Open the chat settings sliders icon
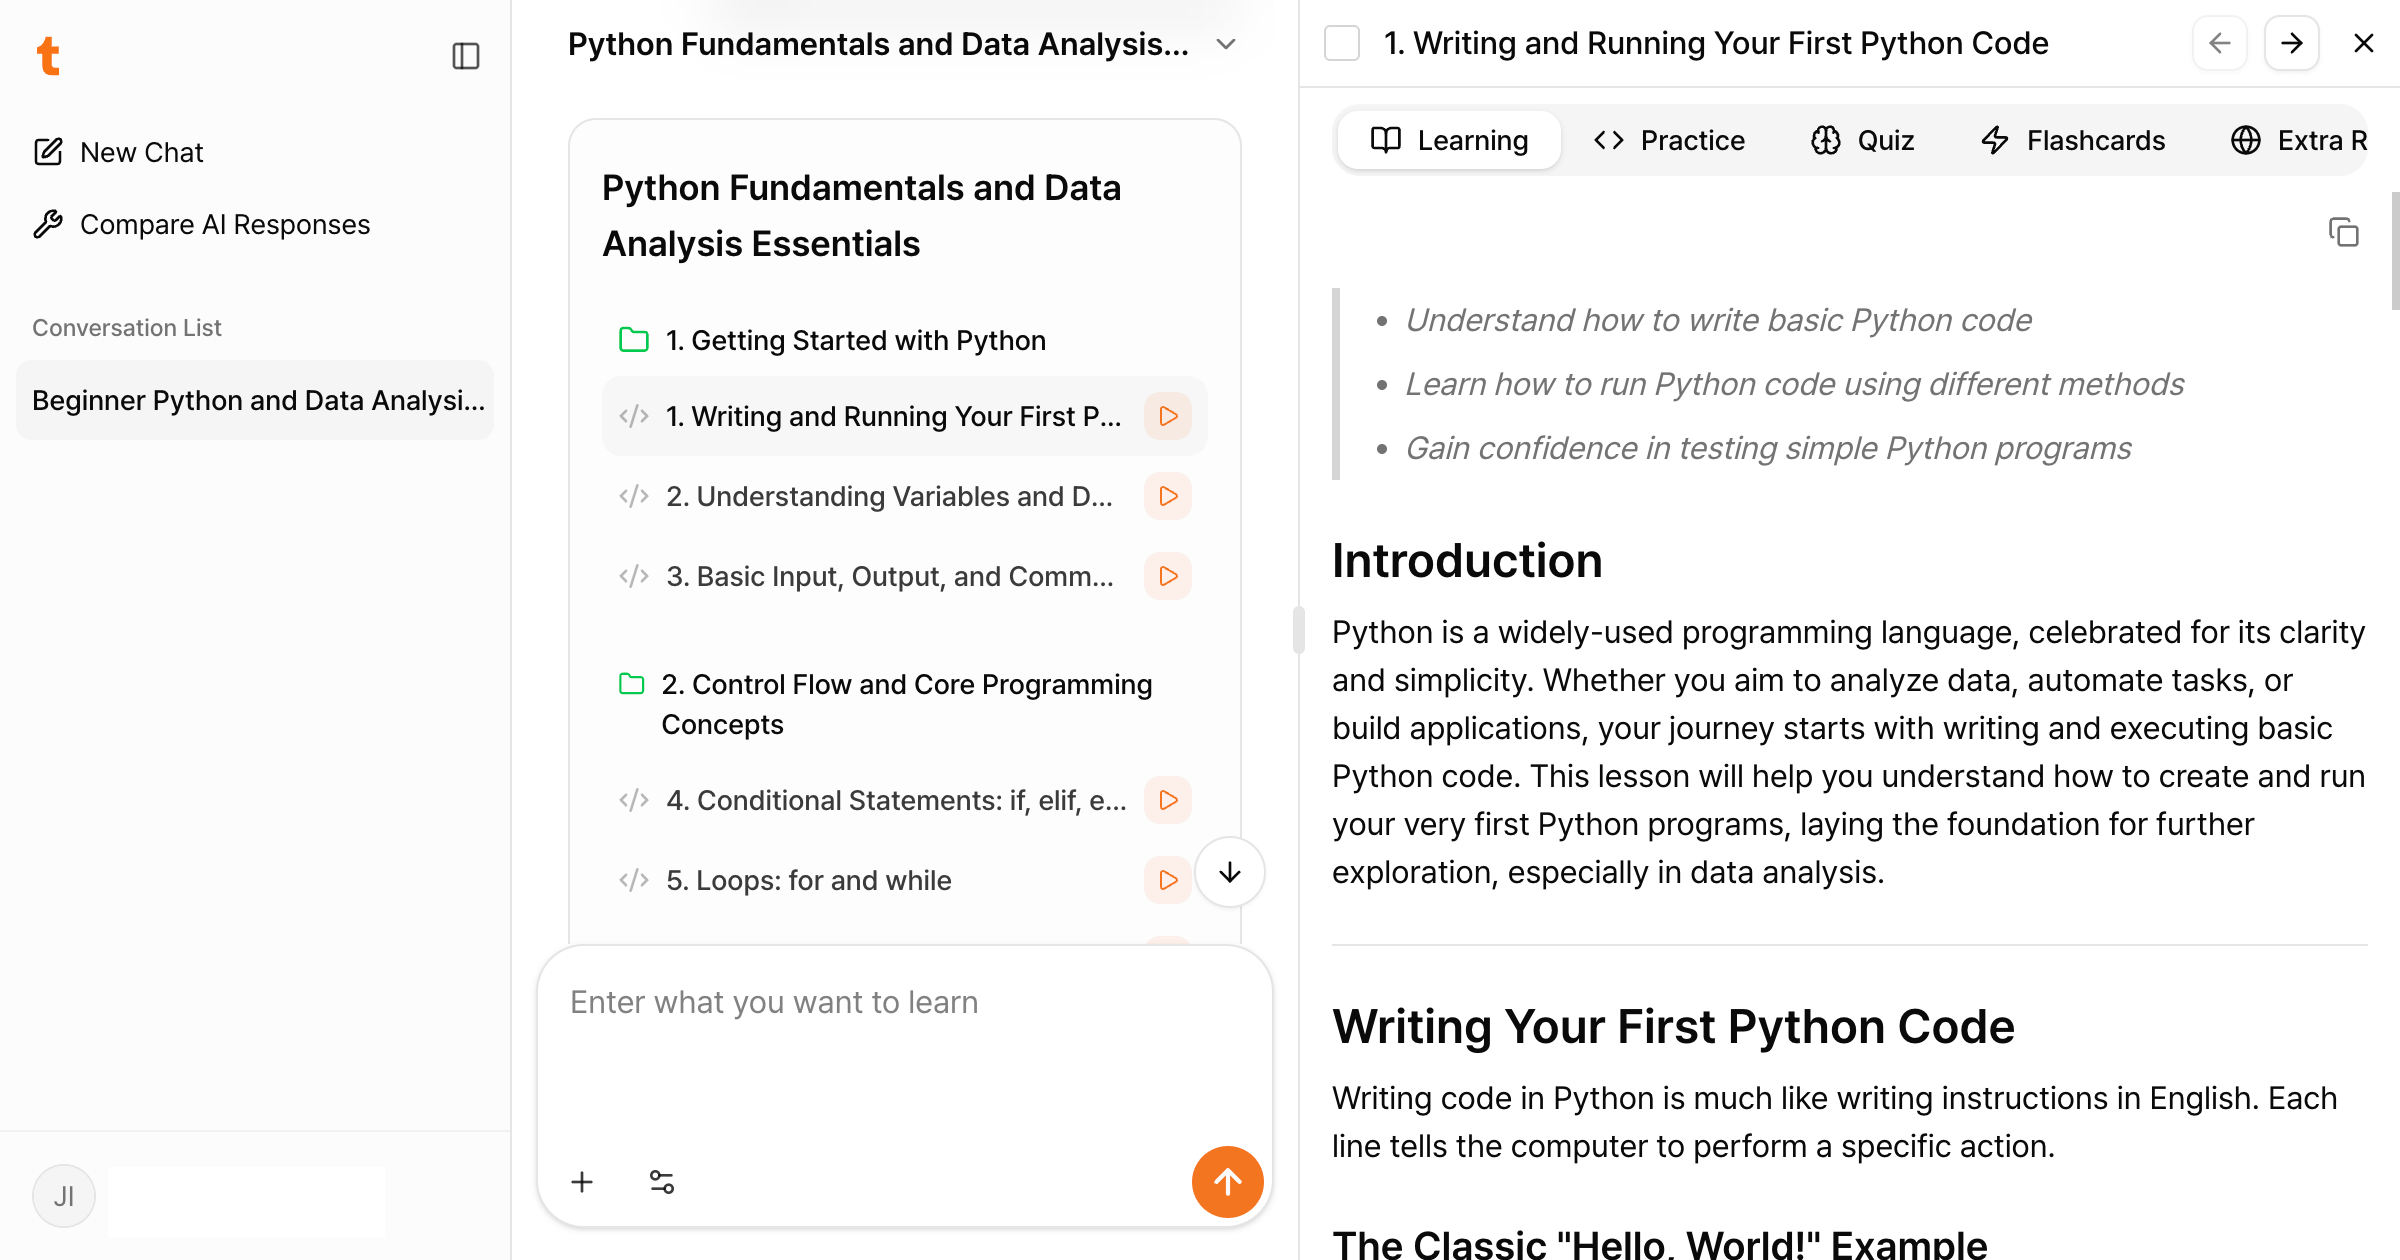 click(662, 1182)
